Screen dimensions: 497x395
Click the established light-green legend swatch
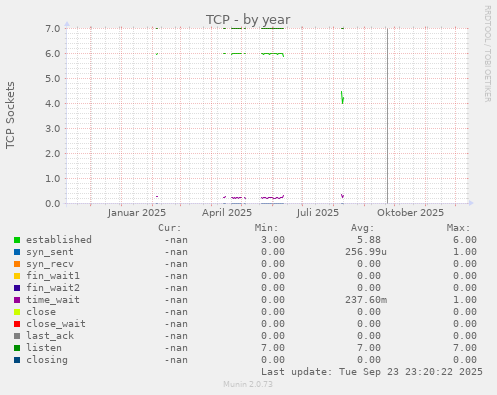[x=17, y=240]
